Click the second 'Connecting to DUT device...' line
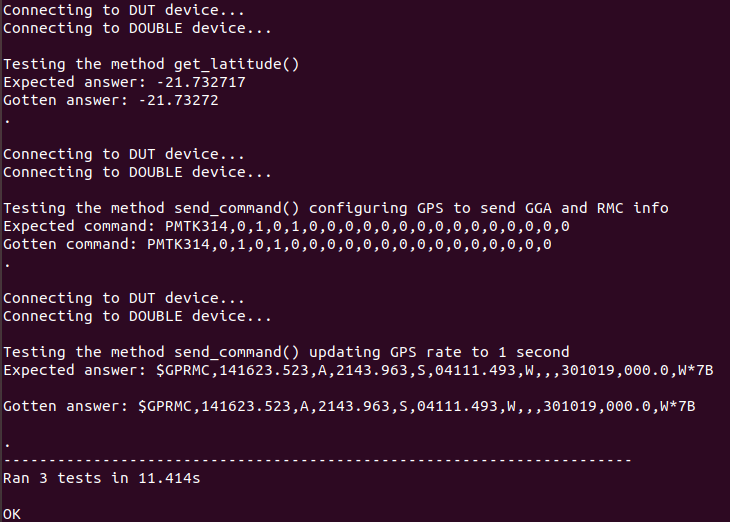Image resolution: width=730 pixels, height=522 pixels. [x=123, y=154]
